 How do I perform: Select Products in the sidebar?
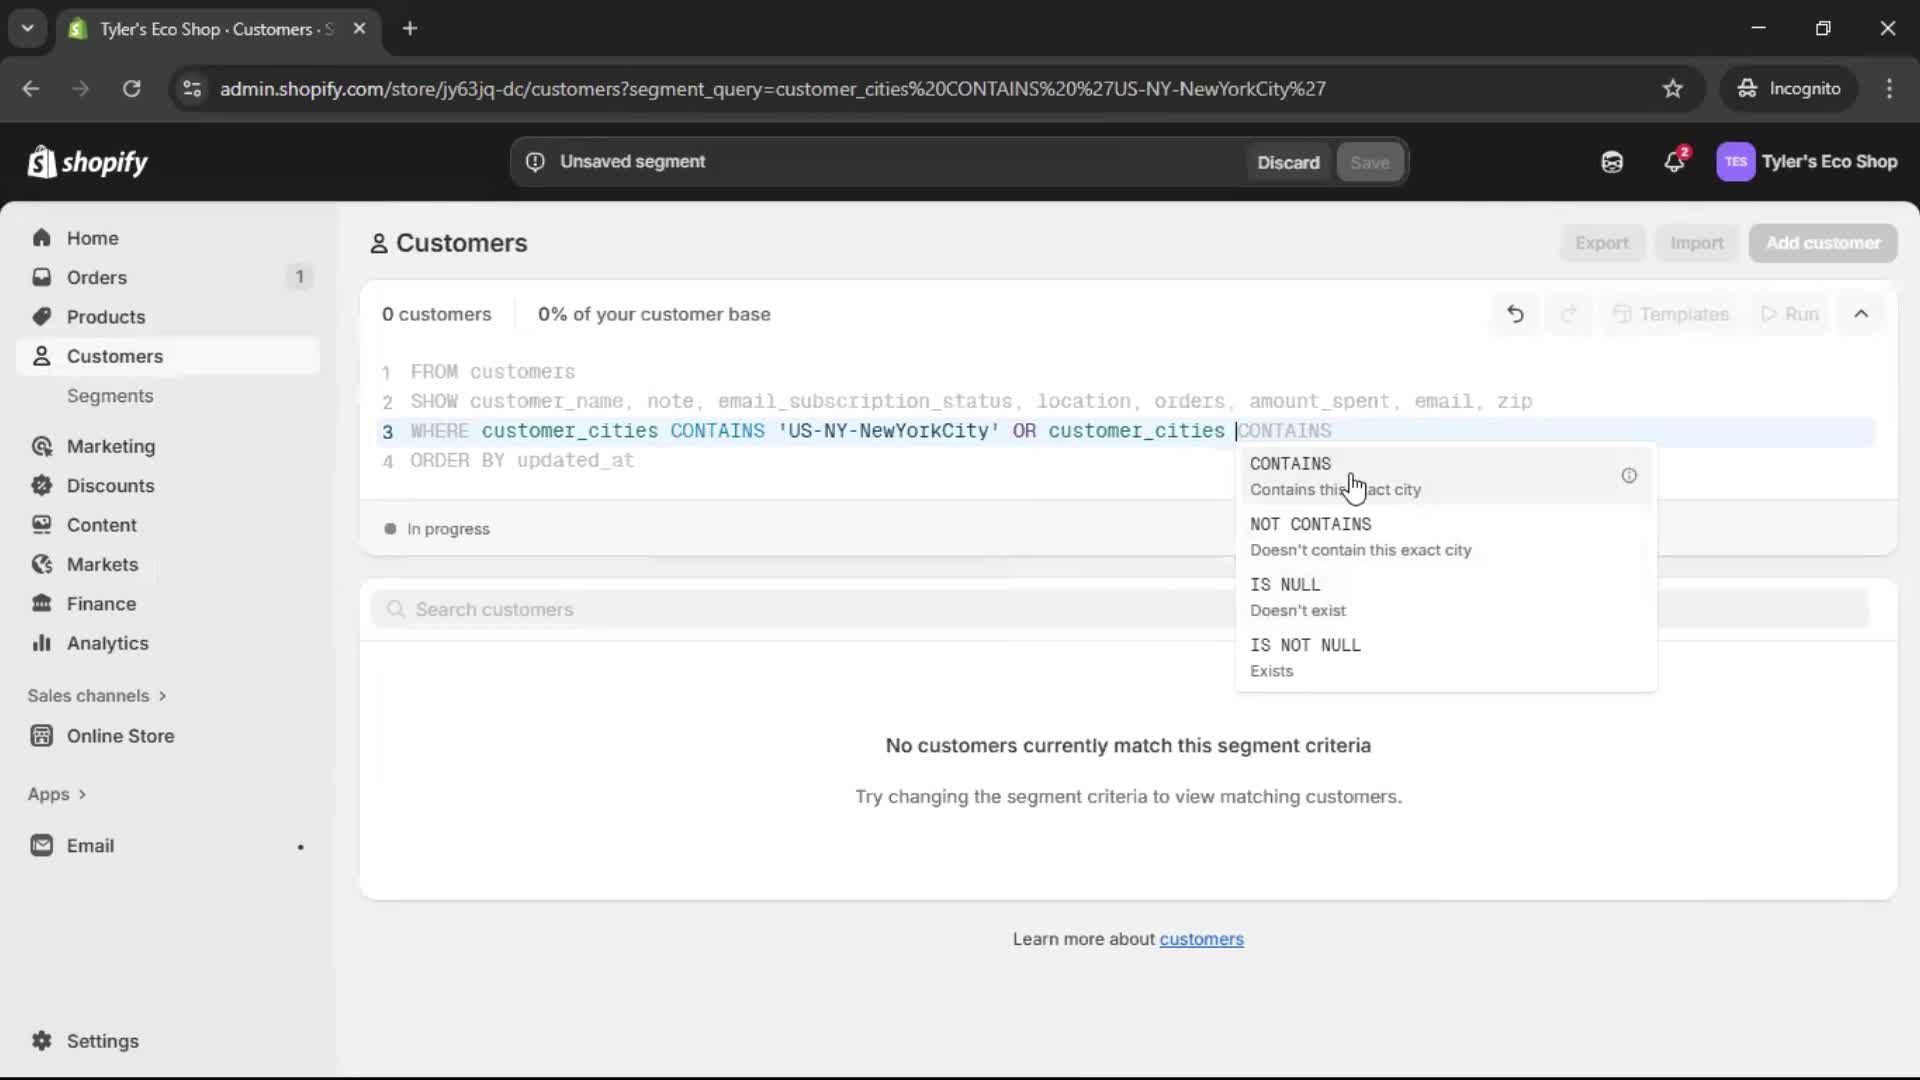pyautogui.click(x=106, y=316)
